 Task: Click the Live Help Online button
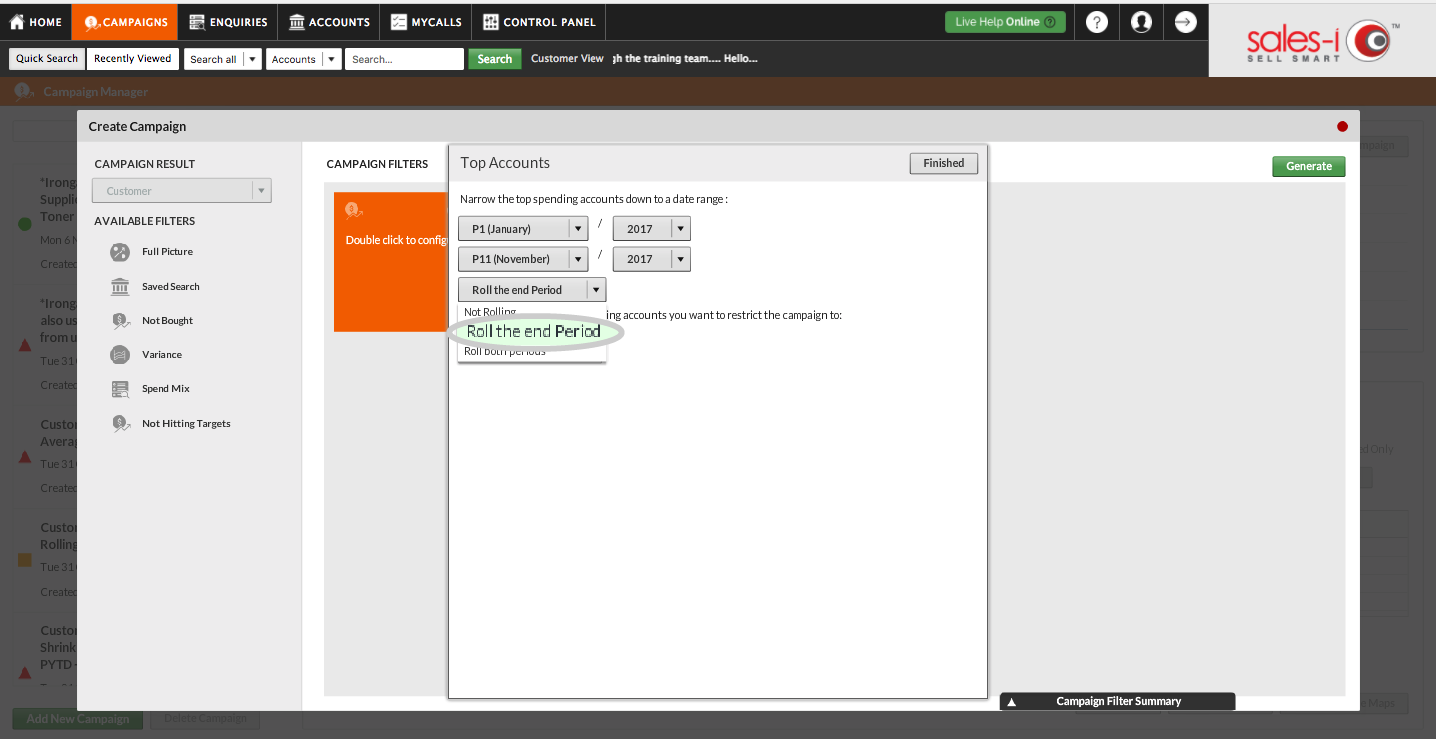point(1005,22)
